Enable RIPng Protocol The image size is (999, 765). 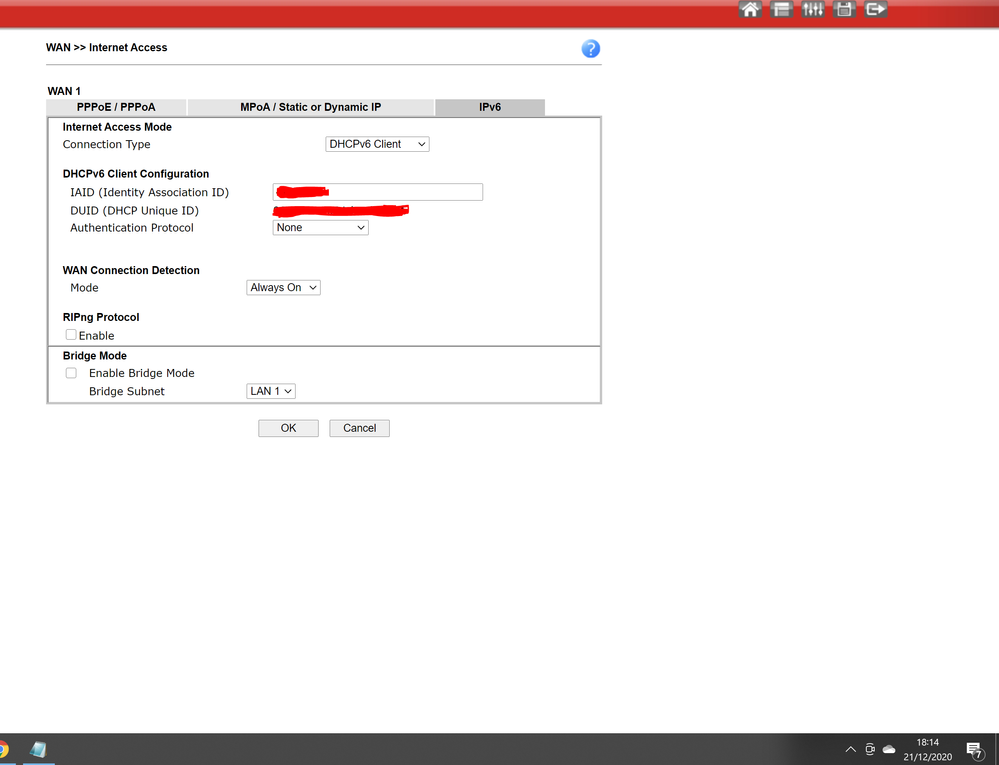pos(70,335)
